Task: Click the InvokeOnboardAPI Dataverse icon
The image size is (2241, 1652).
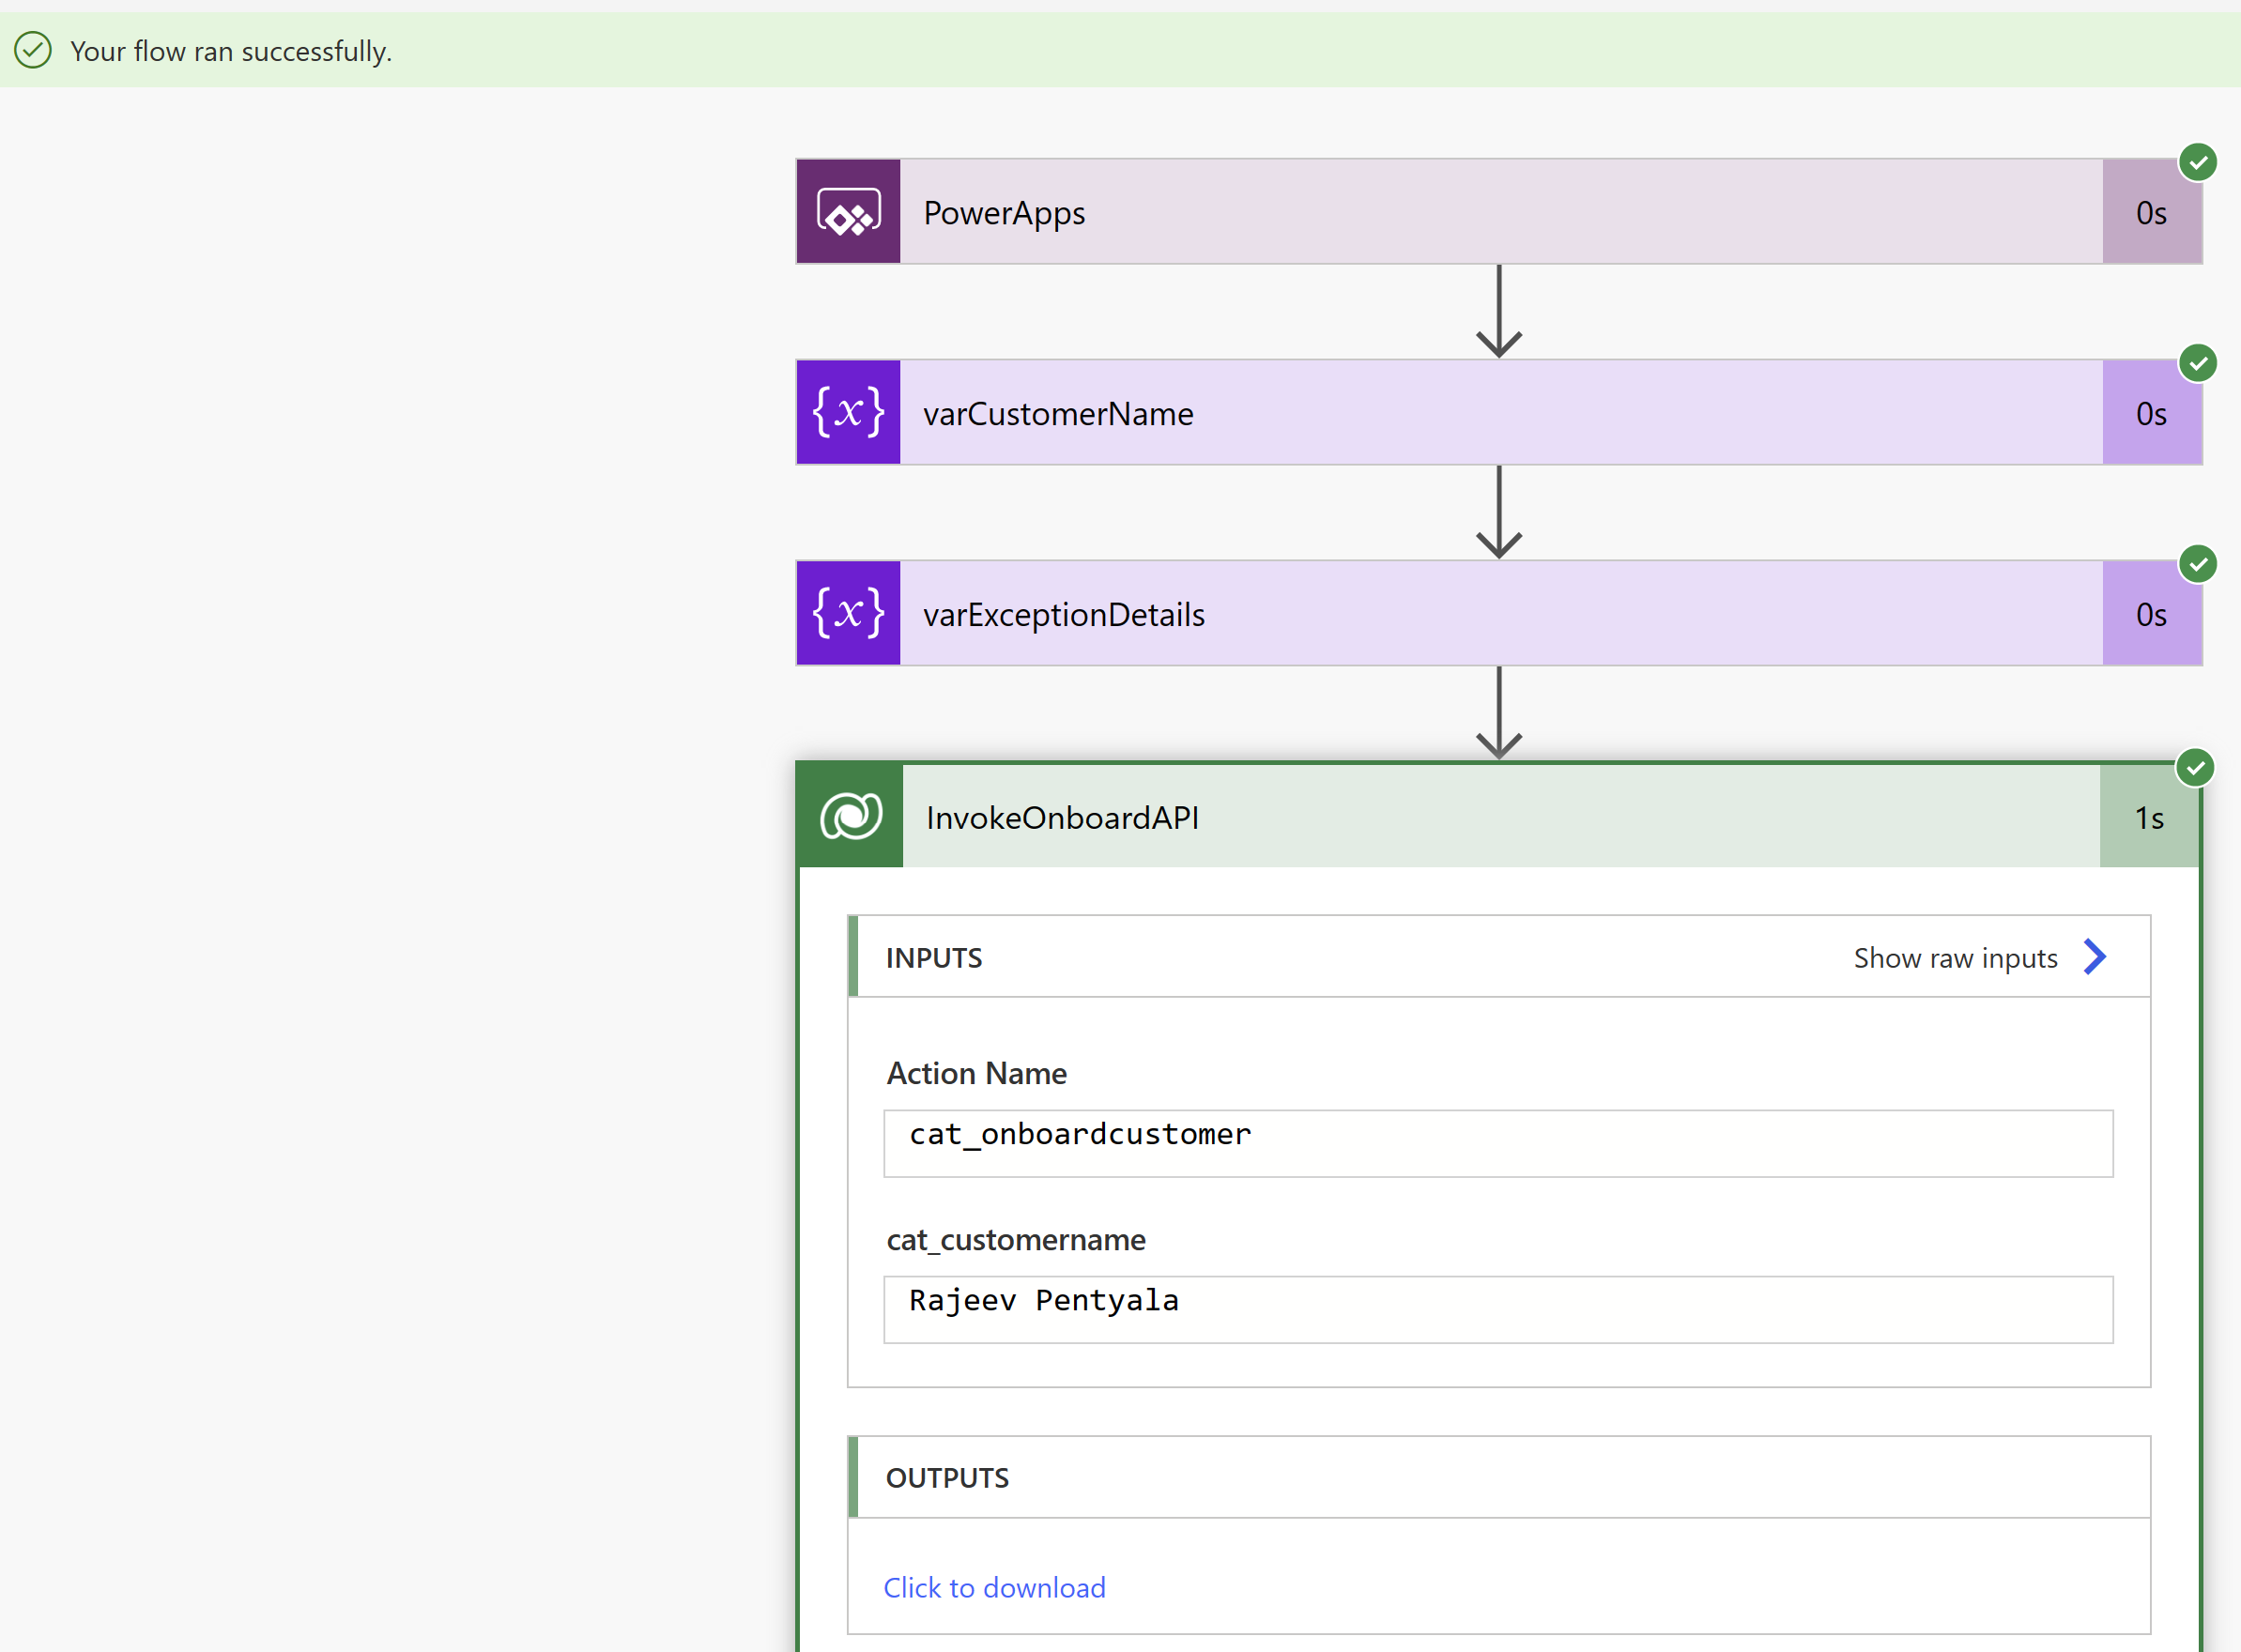Action: click(850, 816)
